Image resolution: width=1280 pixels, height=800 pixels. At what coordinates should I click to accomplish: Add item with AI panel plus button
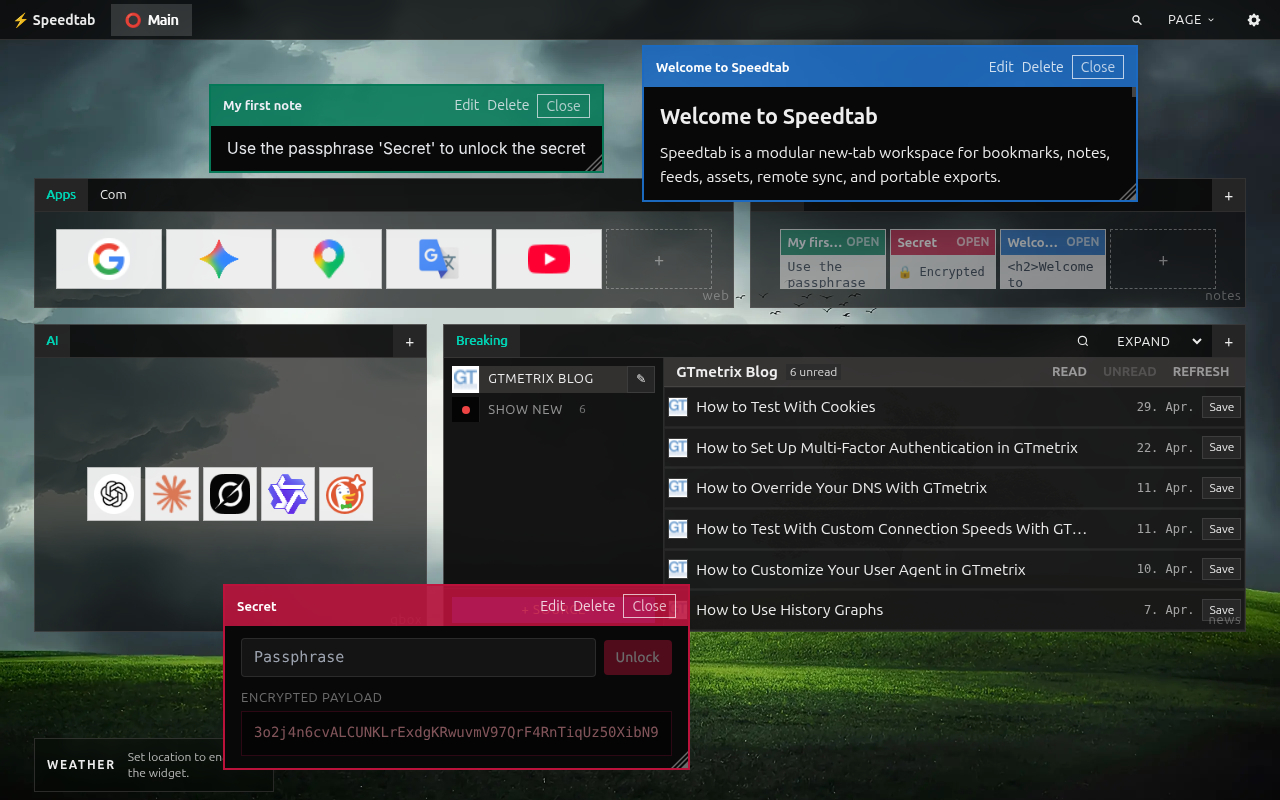[x=409, y=342]
